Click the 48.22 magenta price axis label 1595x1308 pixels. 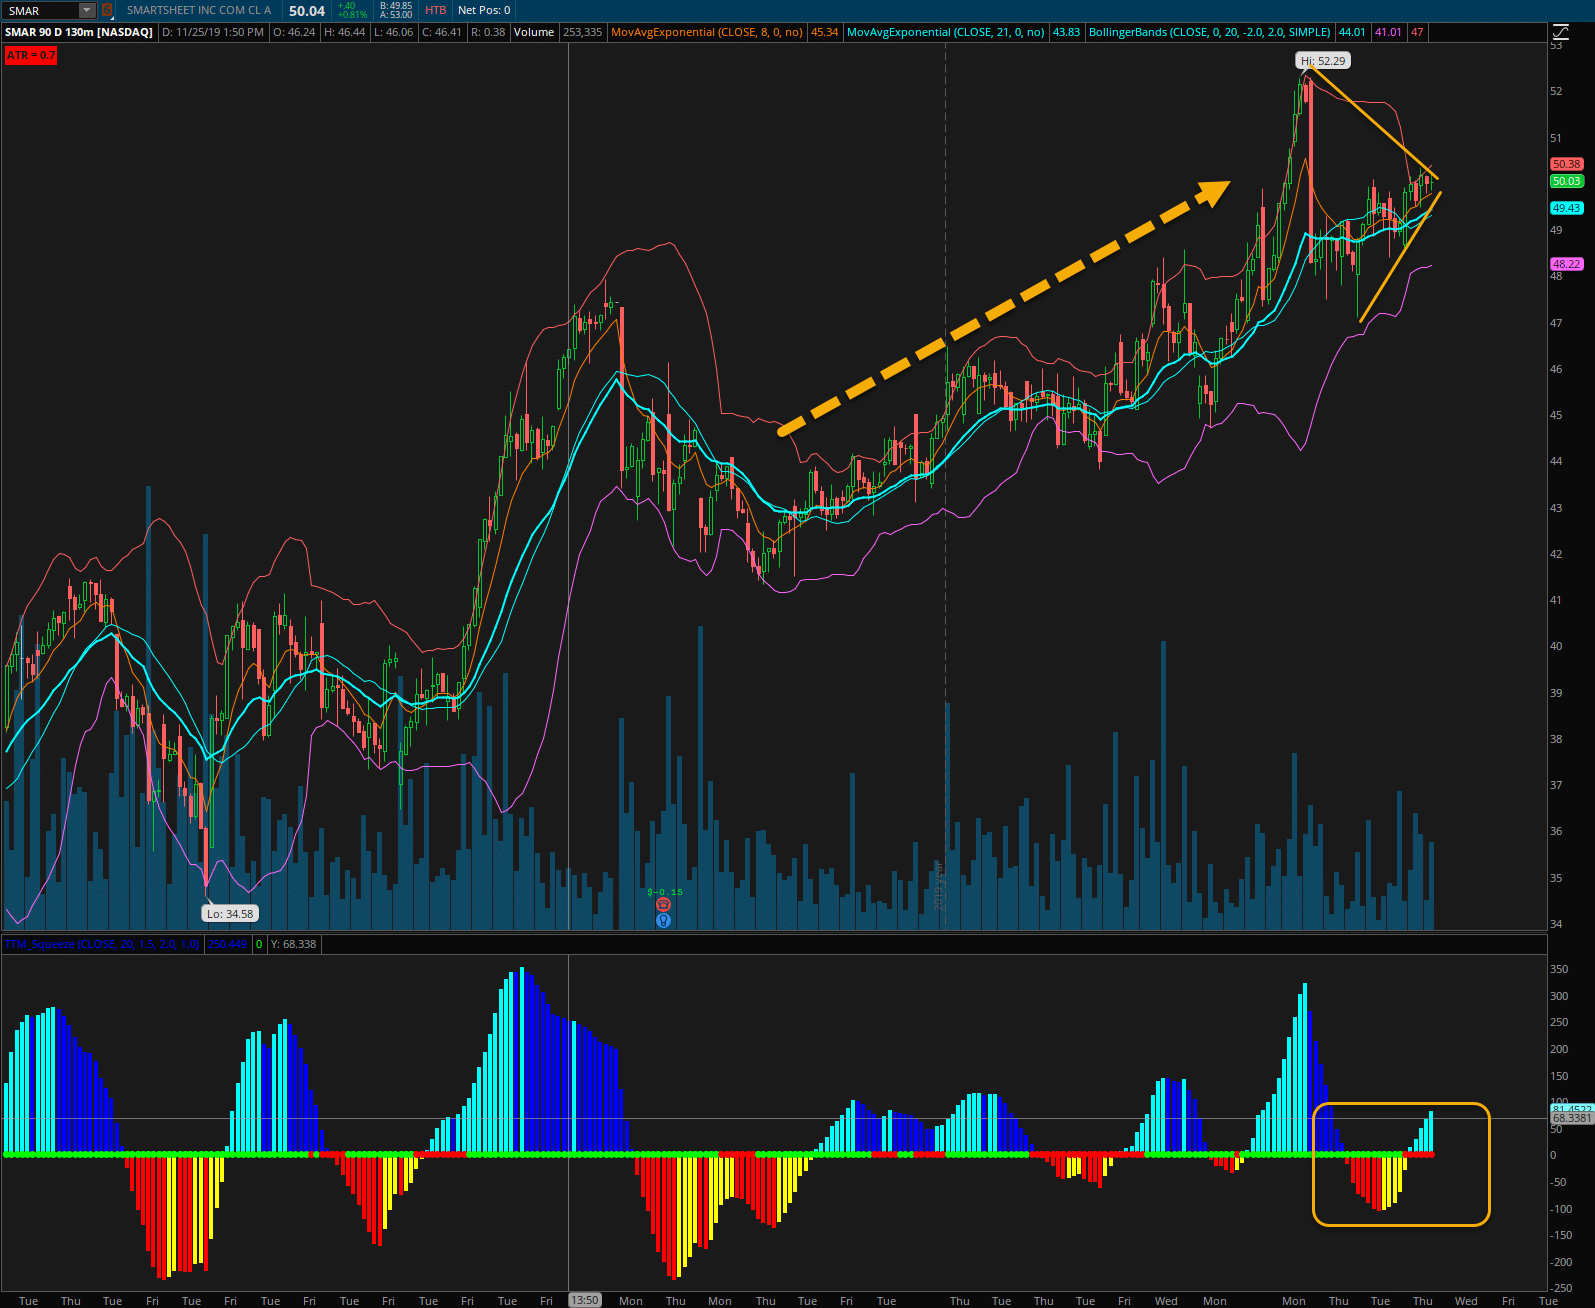[1567, 264]
